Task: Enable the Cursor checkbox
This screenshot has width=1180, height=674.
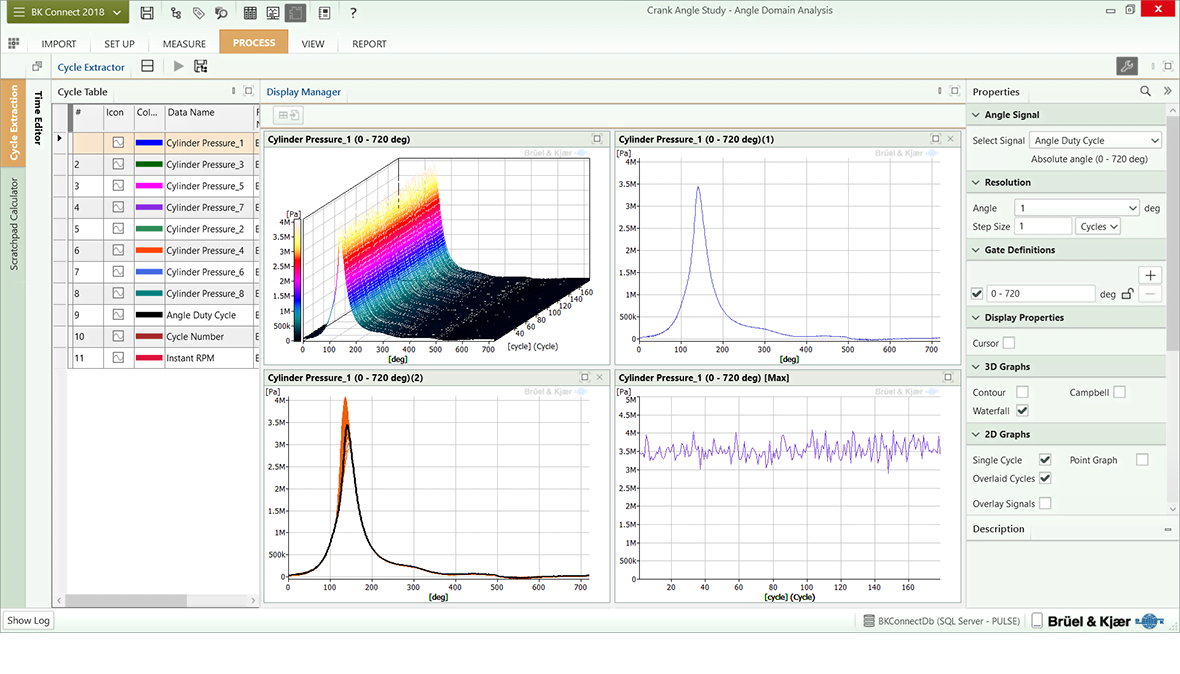Action: (x=1009, y=343)
